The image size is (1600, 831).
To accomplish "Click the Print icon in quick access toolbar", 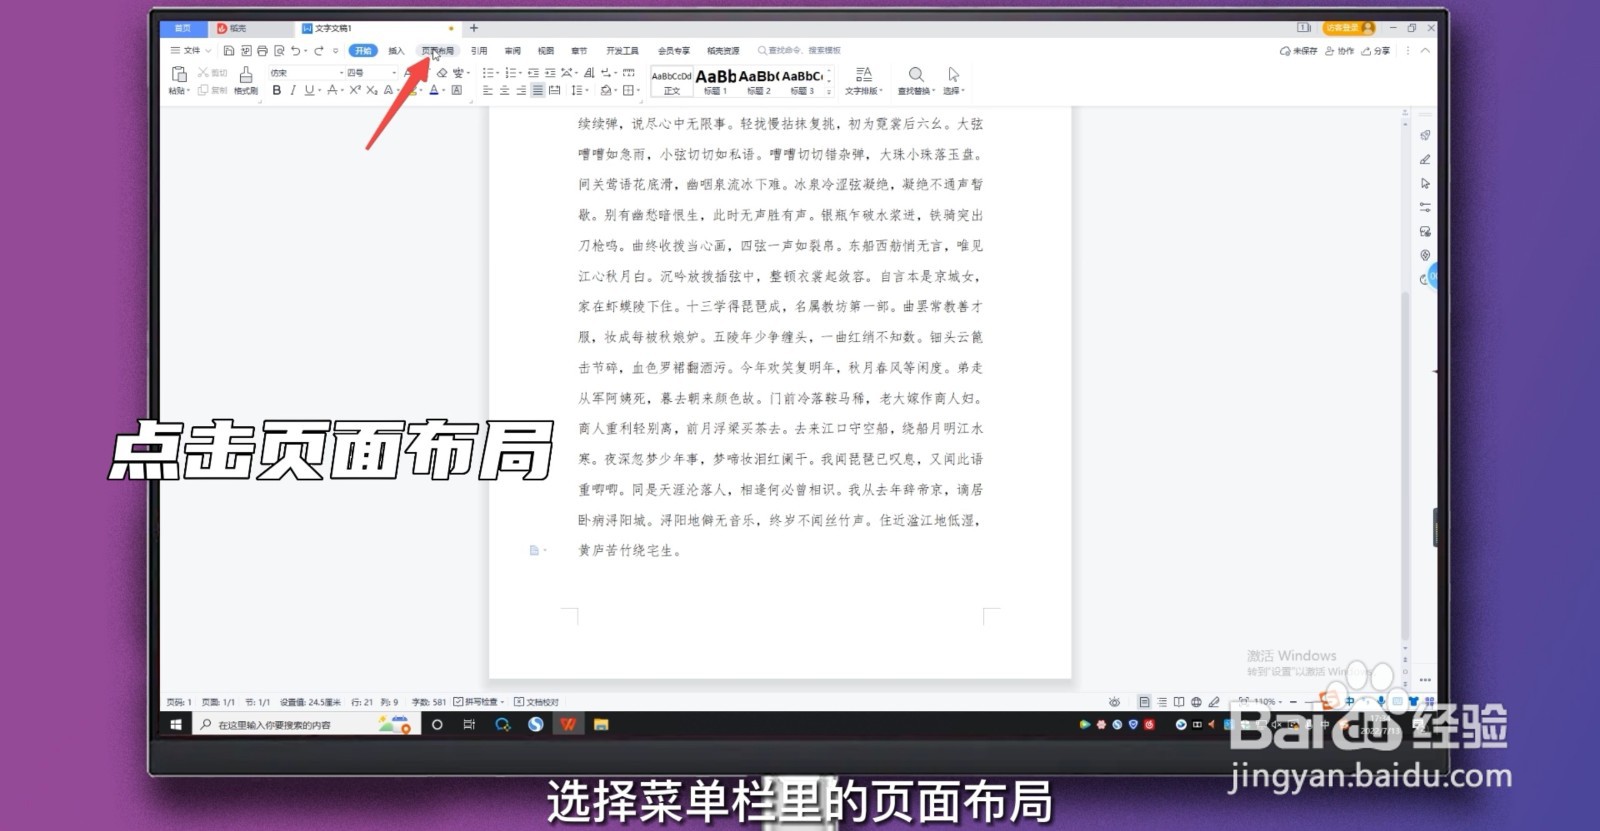I will (262, 51).
